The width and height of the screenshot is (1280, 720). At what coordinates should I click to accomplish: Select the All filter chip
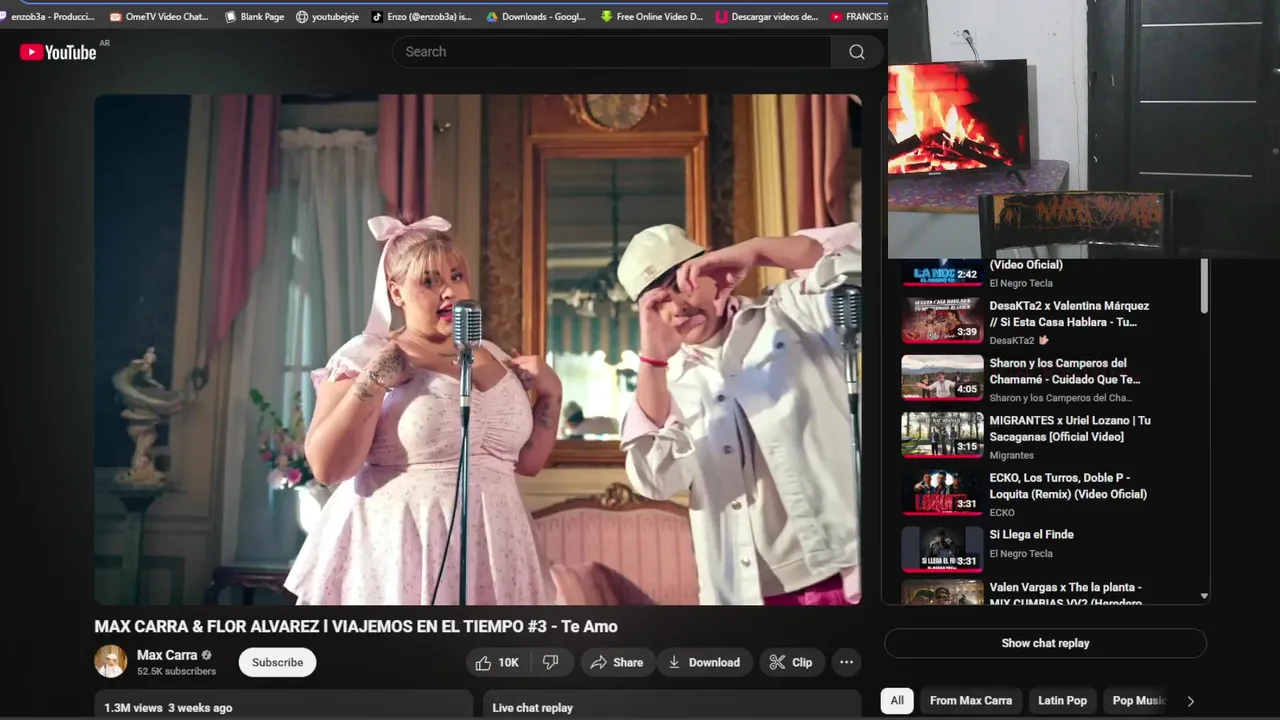(x=897, y=700)
